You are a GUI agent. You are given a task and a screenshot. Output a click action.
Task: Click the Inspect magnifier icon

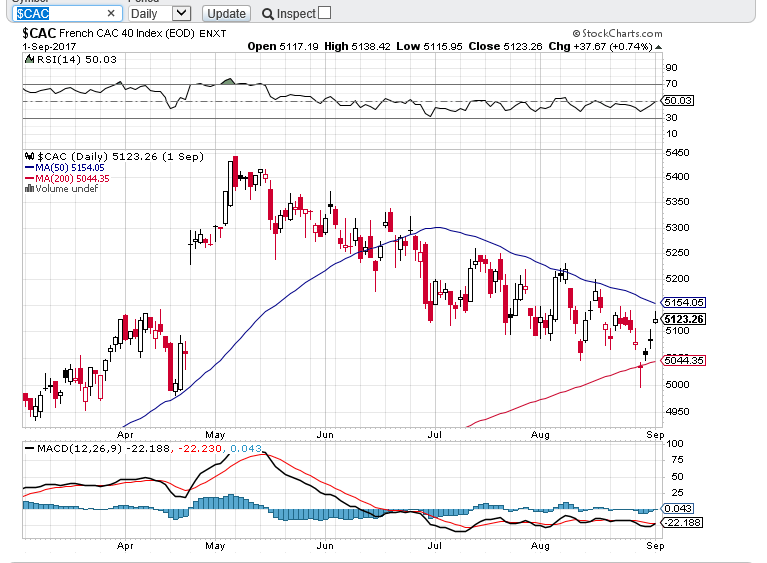coord(268,14)
